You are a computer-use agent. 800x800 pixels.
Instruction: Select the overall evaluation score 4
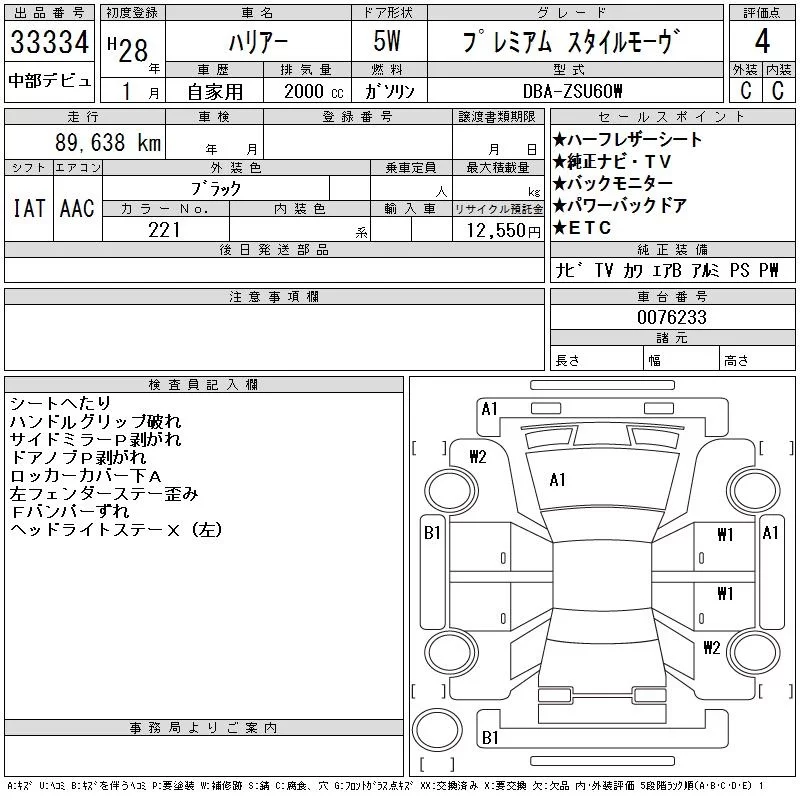[x=761, y=43]
